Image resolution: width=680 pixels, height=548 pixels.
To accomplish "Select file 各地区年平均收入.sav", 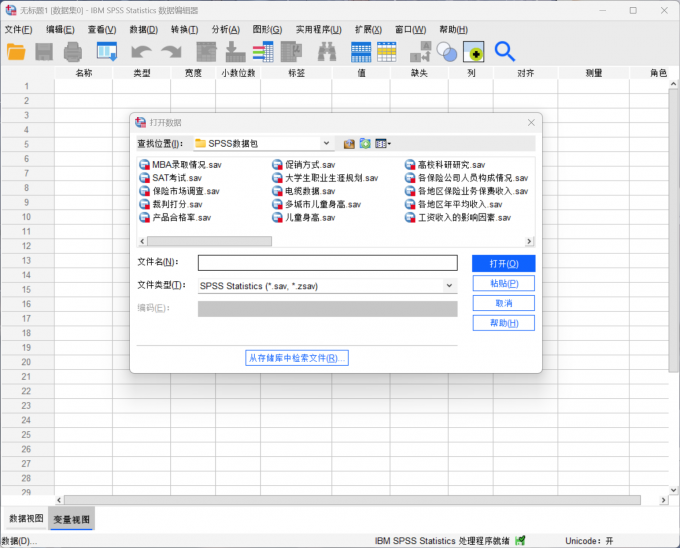I will pos(454,204).
